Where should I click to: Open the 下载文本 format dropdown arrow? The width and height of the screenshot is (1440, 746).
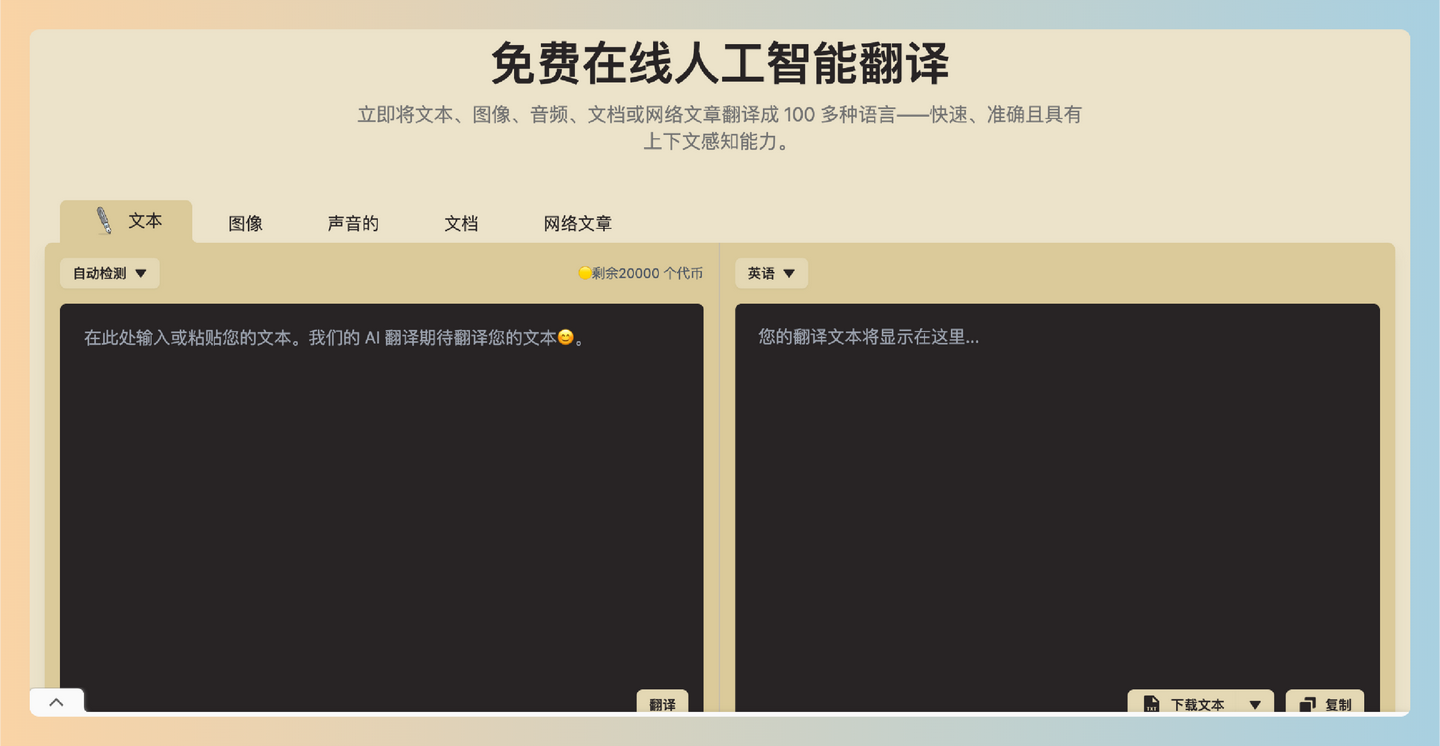click(x=1256, y=704)
